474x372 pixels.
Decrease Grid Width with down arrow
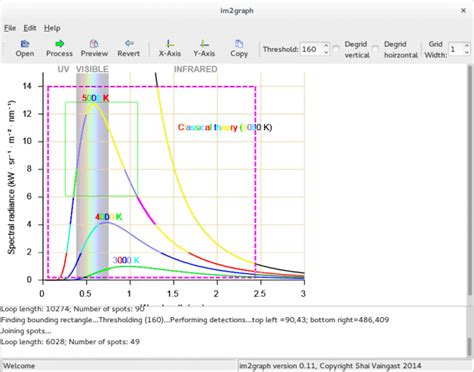click(467, 52)
